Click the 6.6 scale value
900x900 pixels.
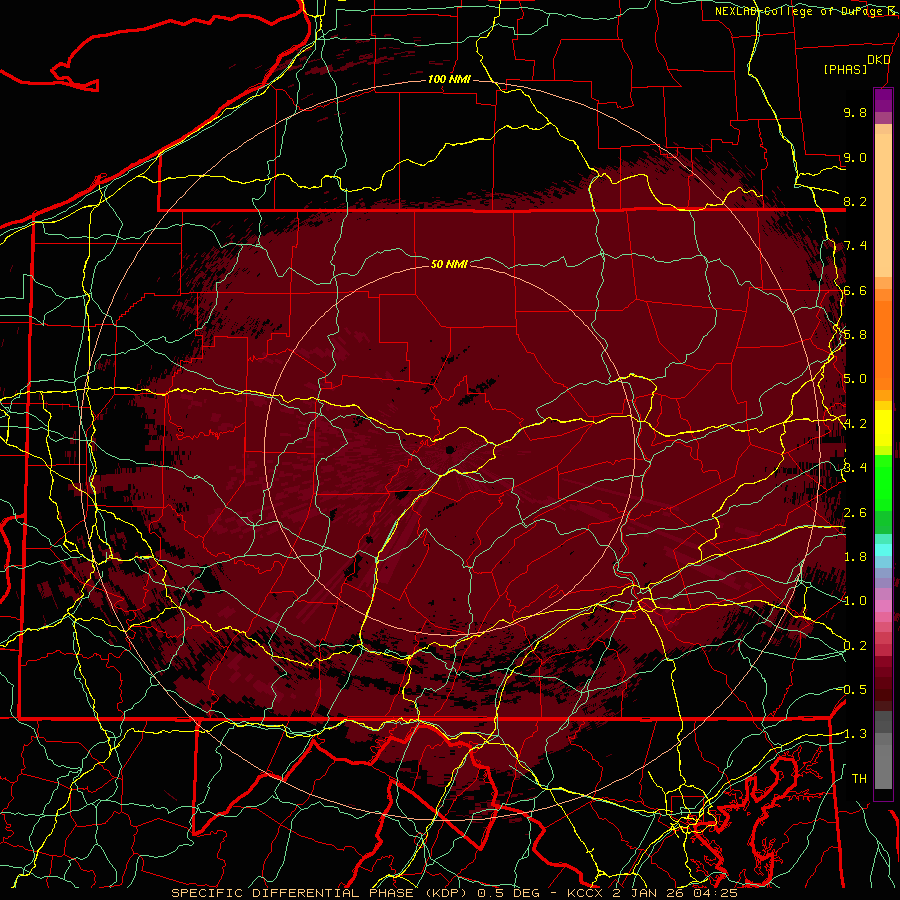[x=855, y=290]
